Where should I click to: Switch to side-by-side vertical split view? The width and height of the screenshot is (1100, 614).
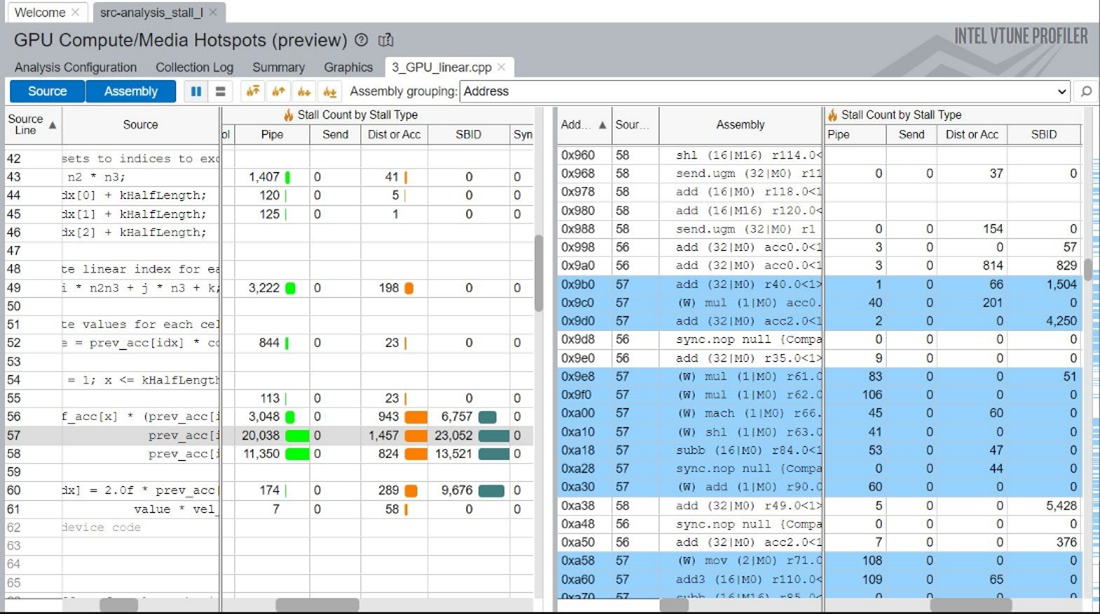[196, 91]
